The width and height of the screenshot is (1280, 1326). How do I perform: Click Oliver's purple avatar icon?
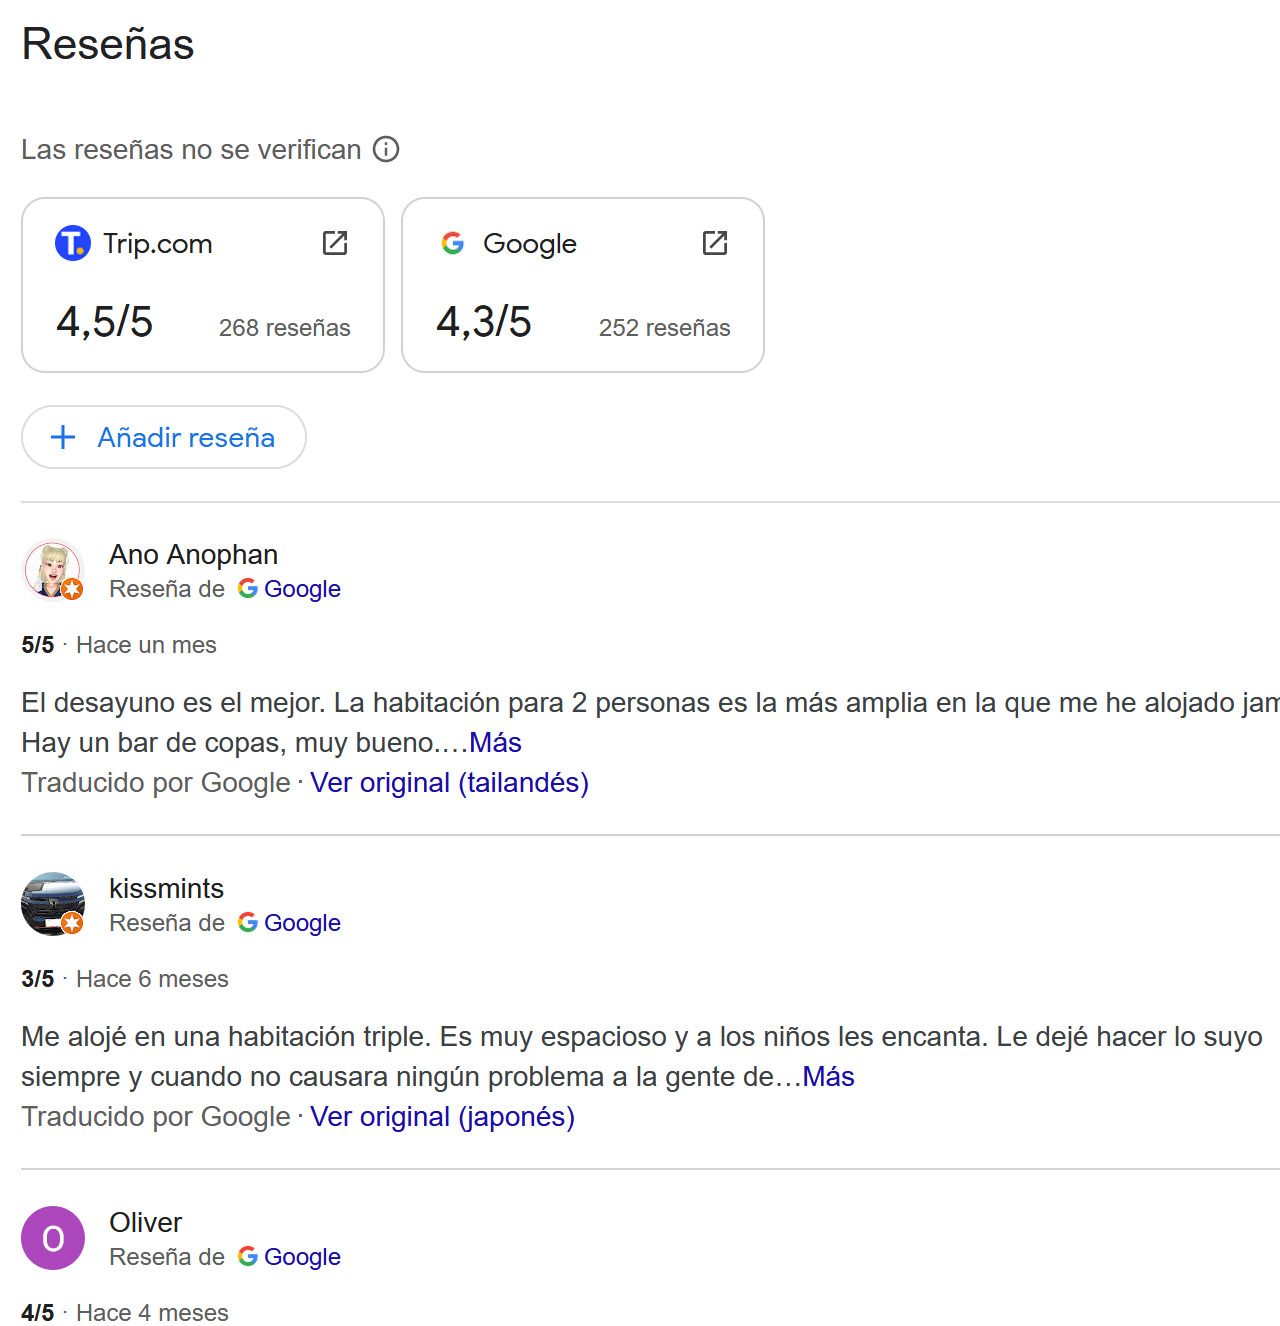53,1238
